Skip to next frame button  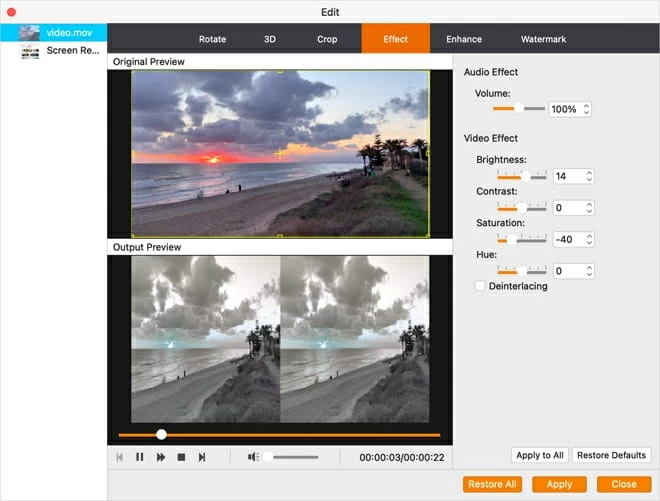pos(202,457)
